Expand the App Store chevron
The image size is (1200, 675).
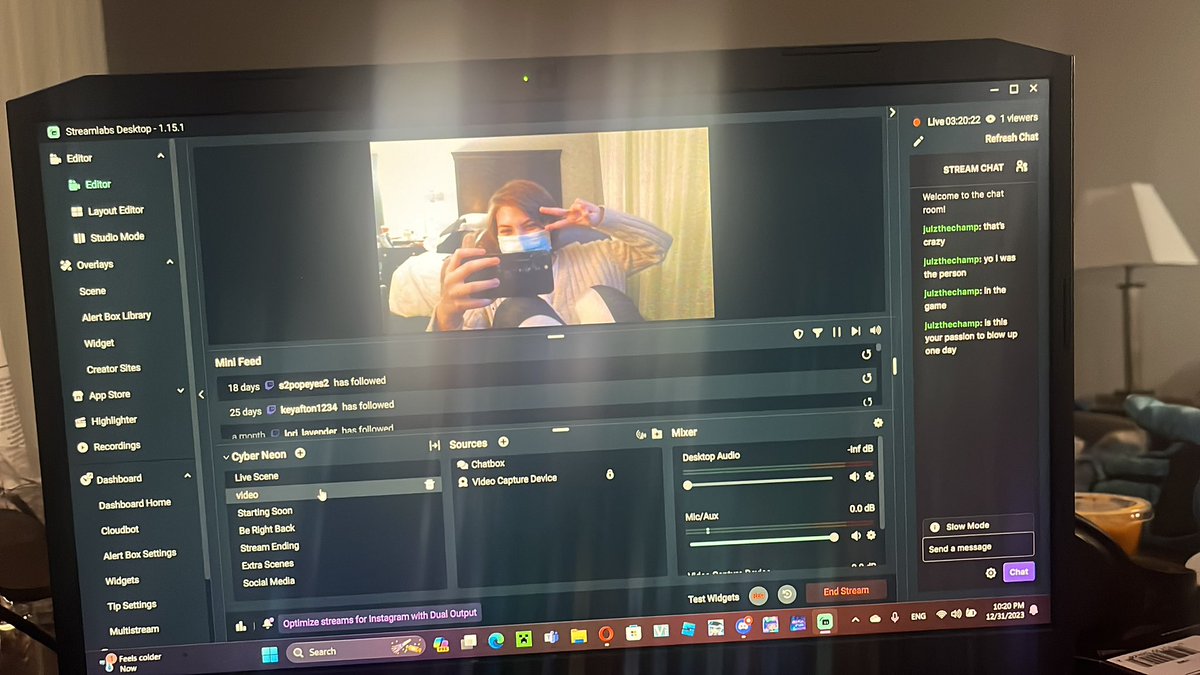click(x=181, y=391)
